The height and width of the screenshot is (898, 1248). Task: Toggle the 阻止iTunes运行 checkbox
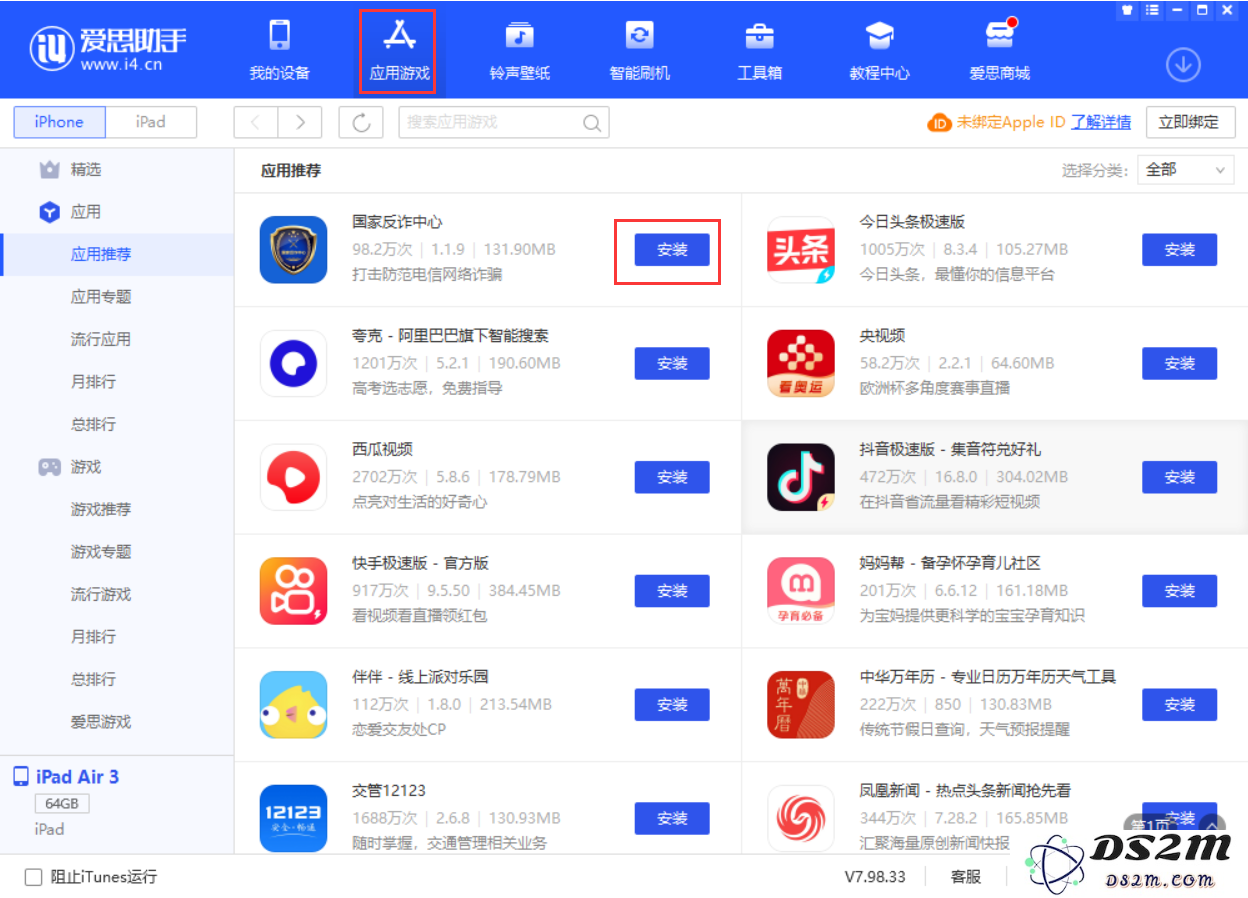pyautogui.click(x=34, y=877)
